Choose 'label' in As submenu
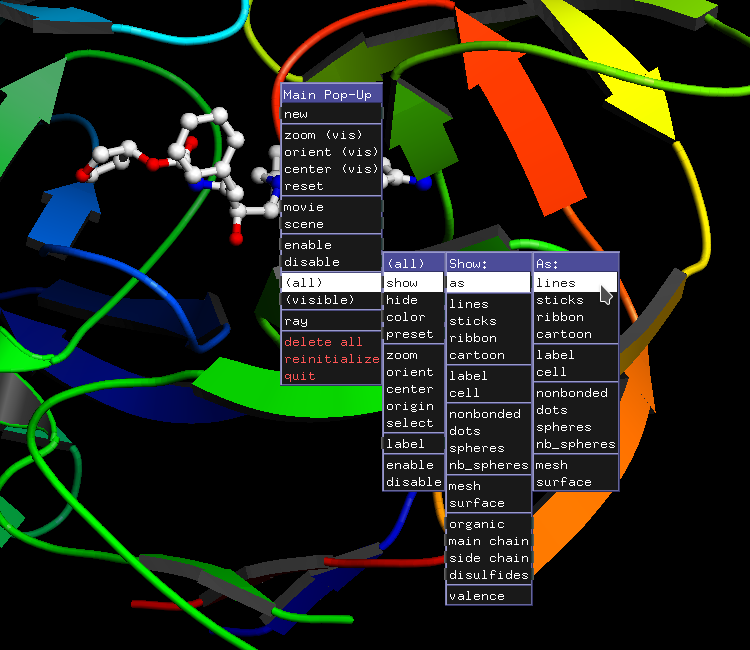Image resolution: width=750 pixels, height=650 pixels. click(575, 355)
